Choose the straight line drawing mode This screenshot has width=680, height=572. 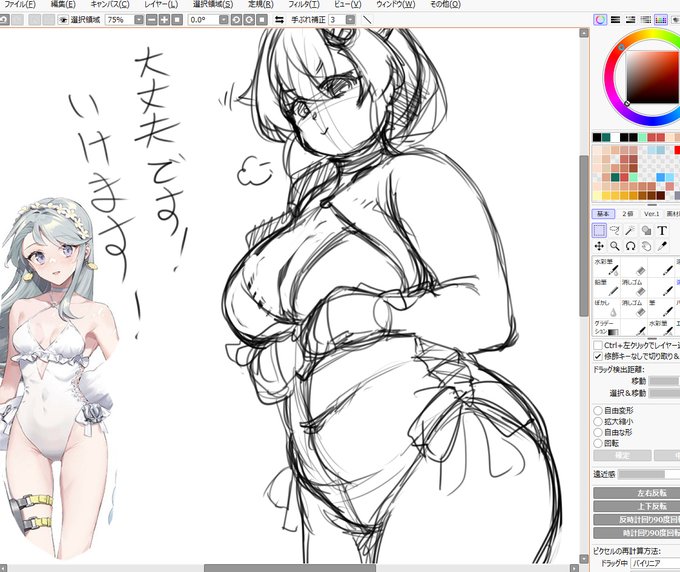point(367,20)
